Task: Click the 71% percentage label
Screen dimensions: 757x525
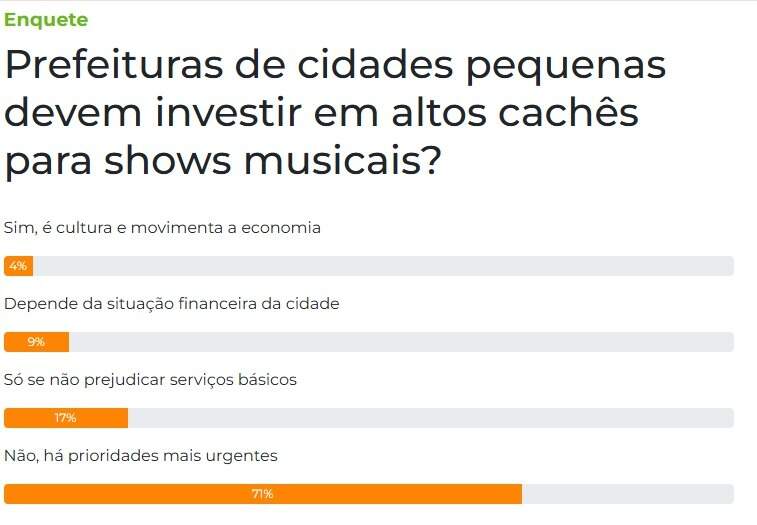Action: coord(262,494)
